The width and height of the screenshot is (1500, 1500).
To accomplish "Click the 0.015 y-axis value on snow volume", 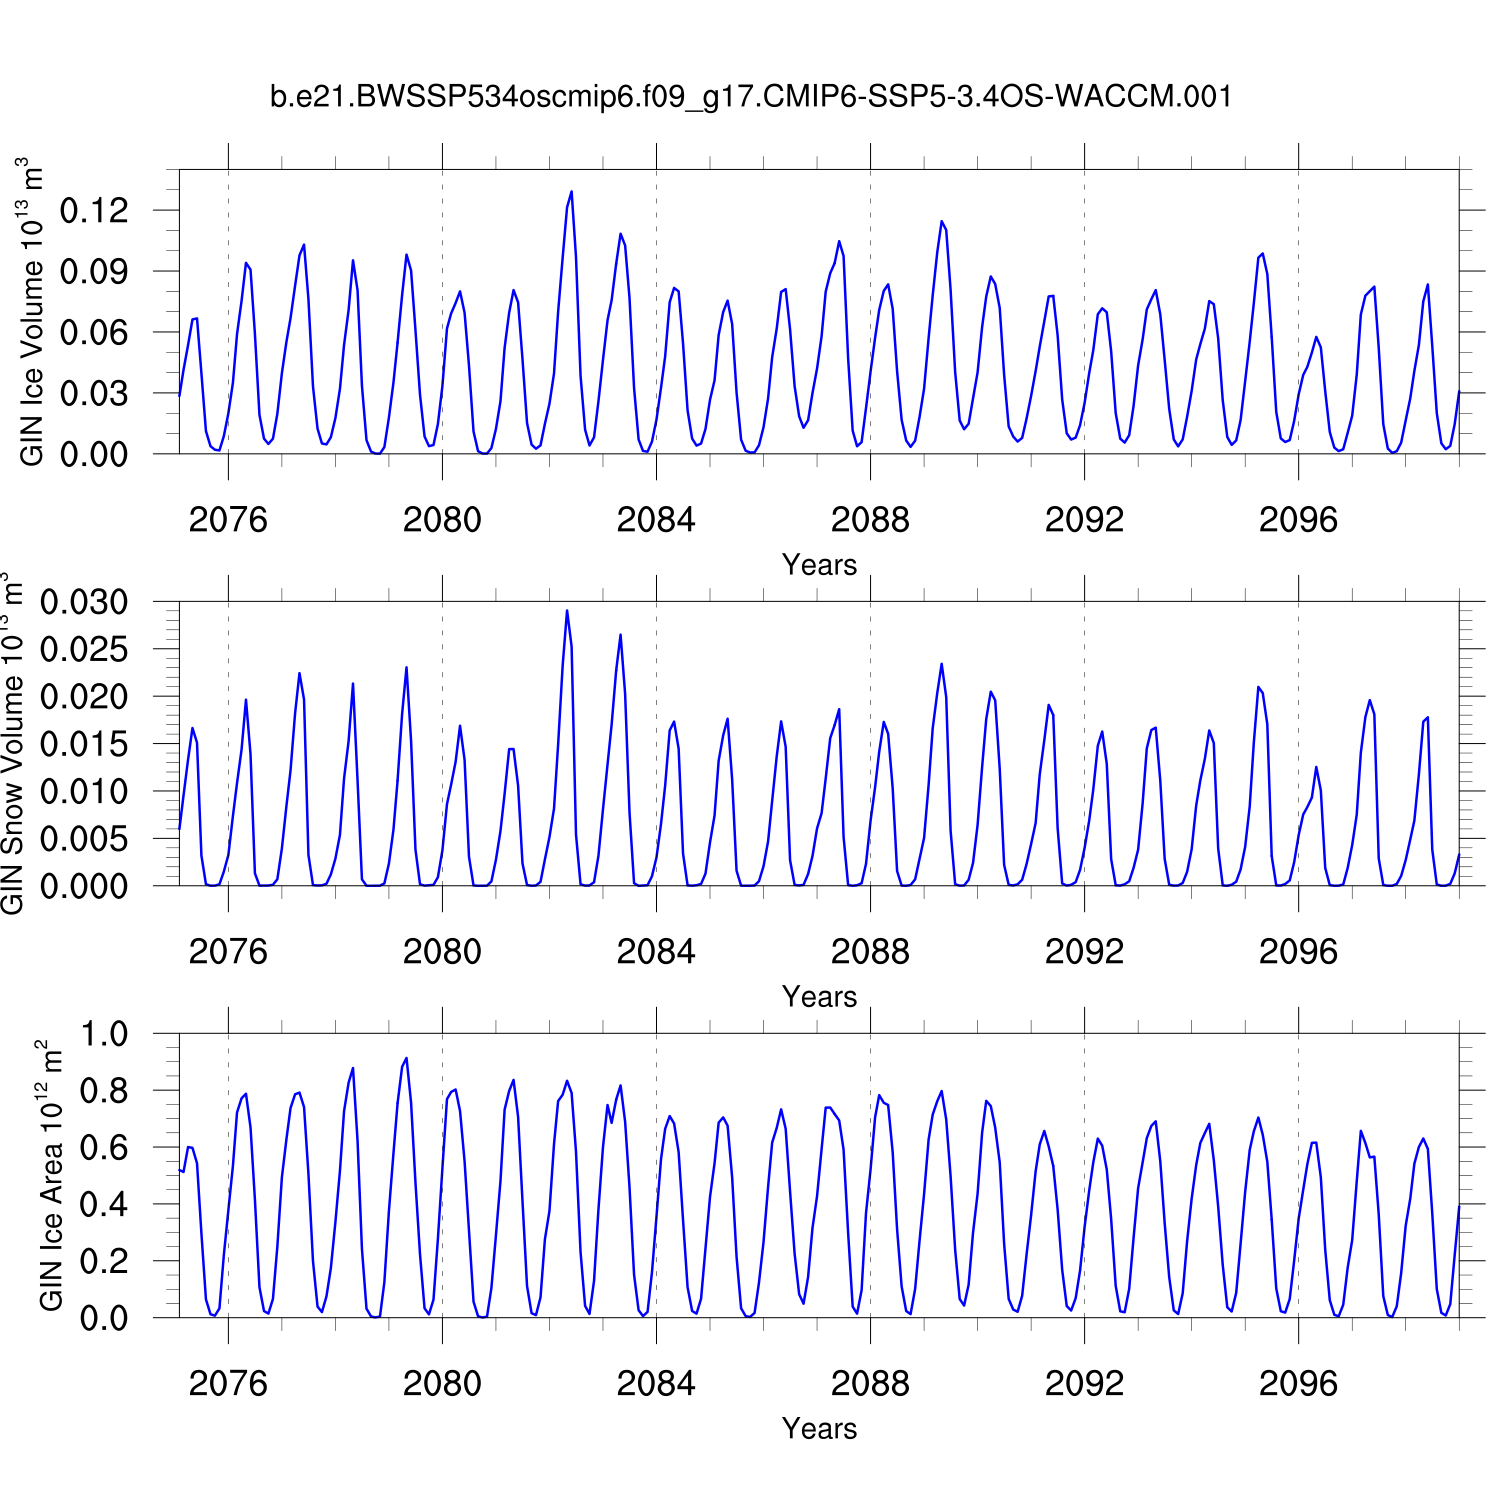I will coord(84,744).
